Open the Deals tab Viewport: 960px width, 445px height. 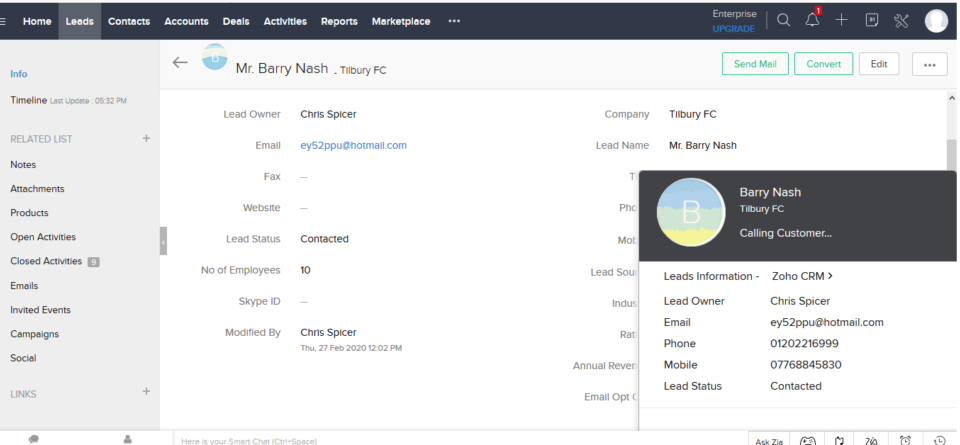pos(236,21)
